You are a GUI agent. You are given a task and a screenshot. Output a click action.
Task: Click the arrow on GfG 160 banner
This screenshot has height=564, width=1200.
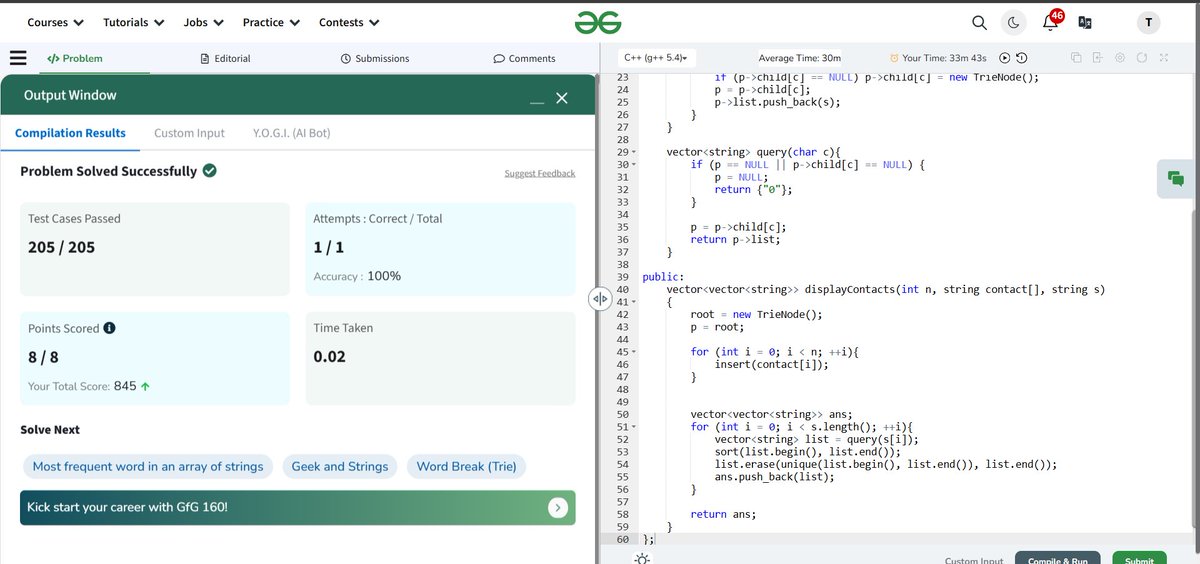(558, 508)
